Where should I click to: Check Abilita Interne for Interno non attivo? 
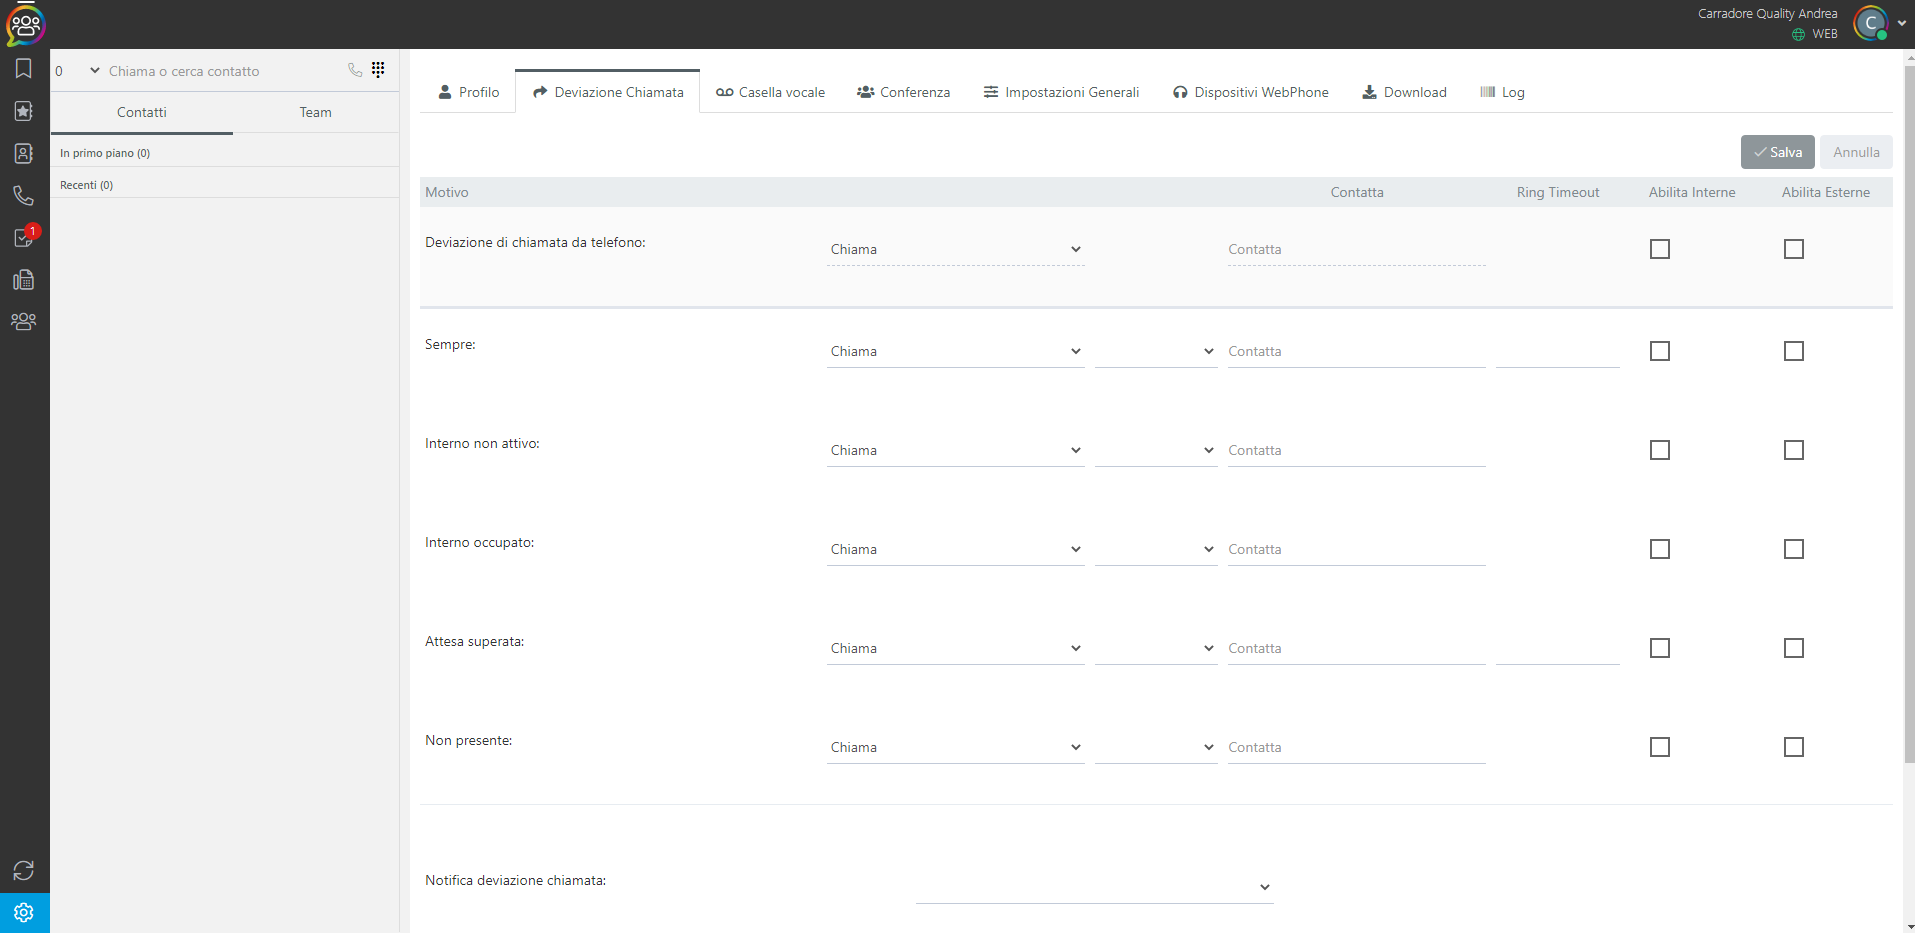pos(1660,450)
